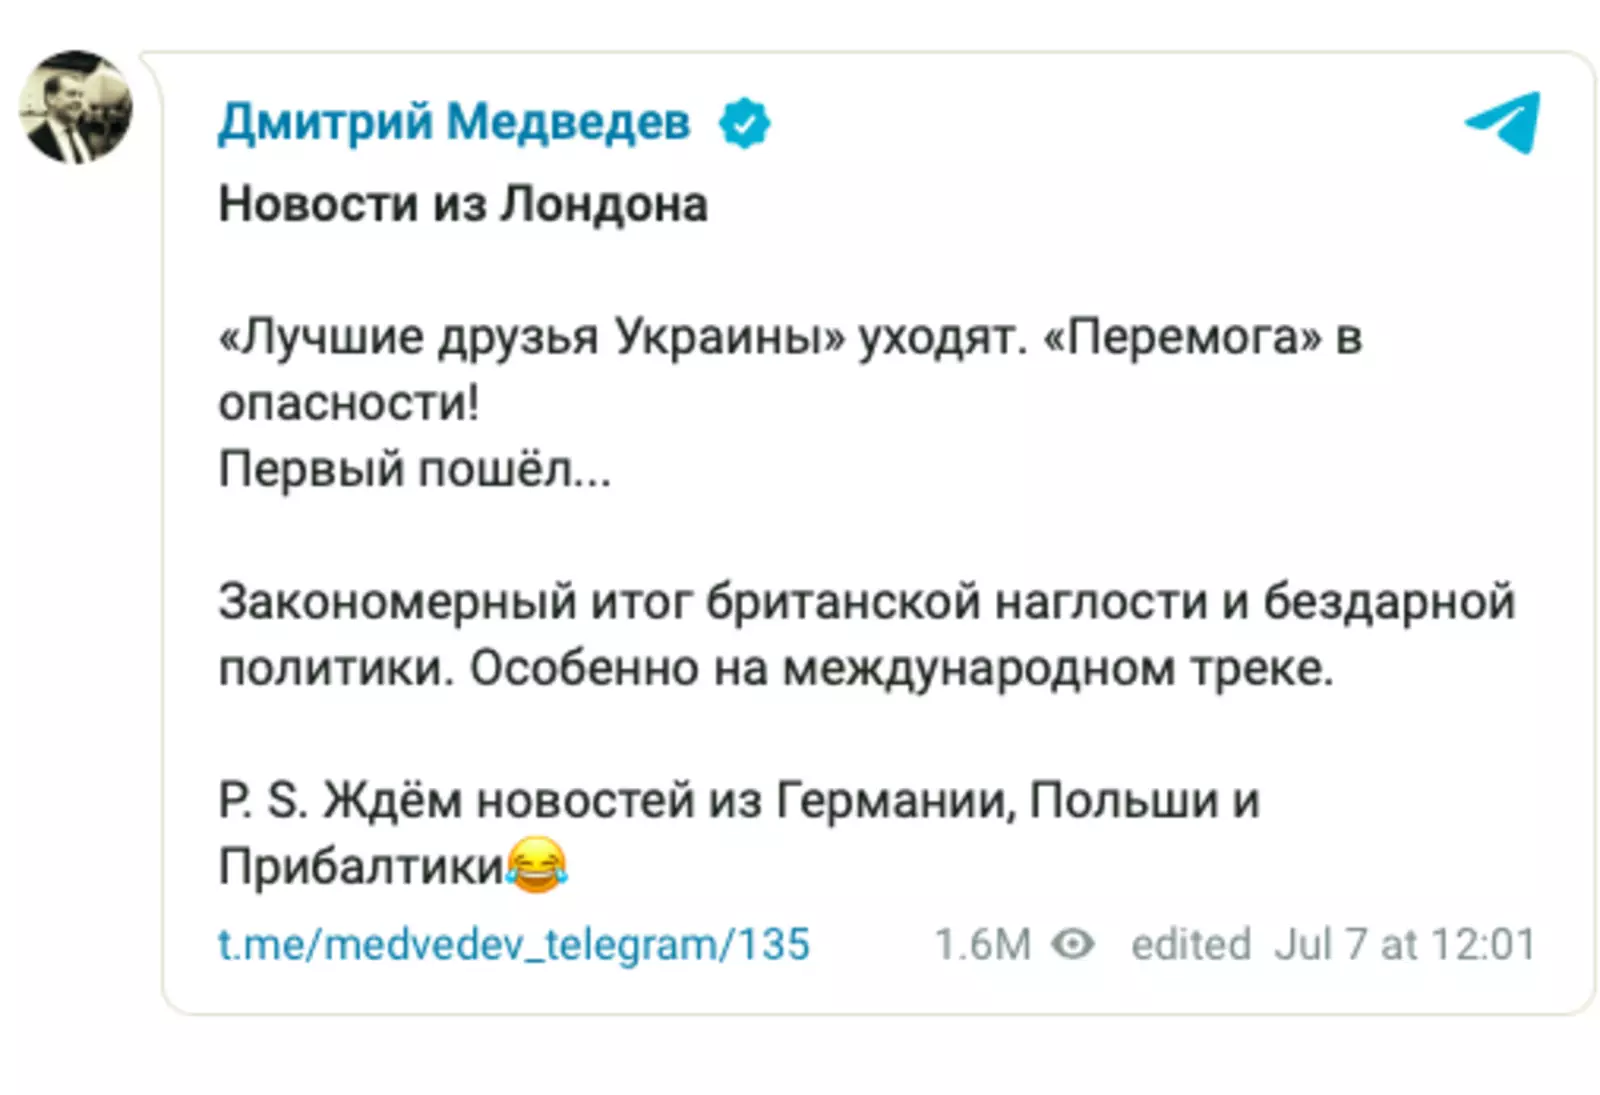Click the blue verified checkmark badge

pos(744,123)
